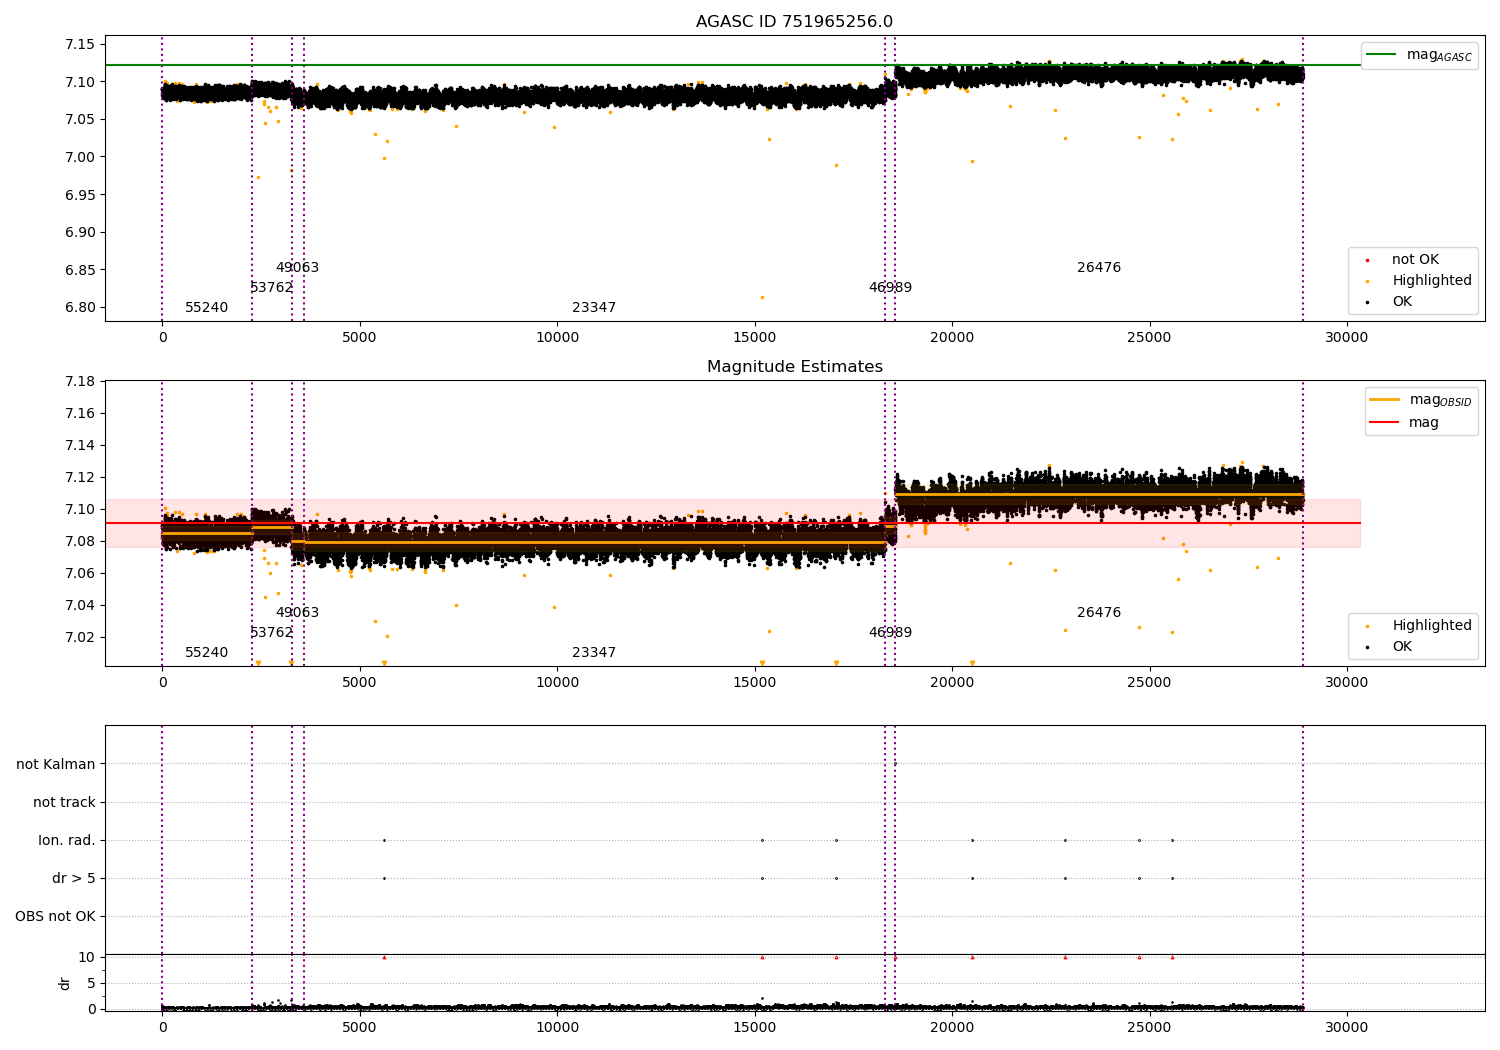Click 55240 in the Magnitude Estimates plot
This screenshot has height=1050, width=1500.
coord(207,653)
